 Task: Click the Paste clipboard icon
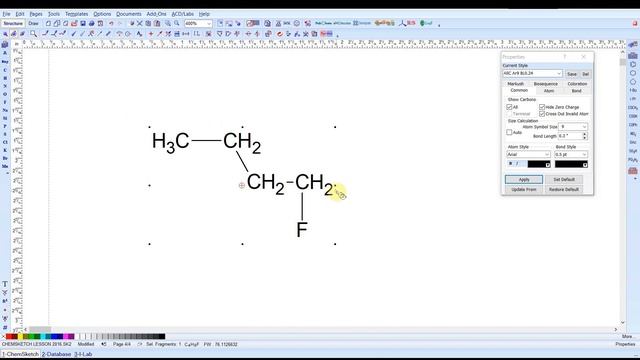coord(157,24)
